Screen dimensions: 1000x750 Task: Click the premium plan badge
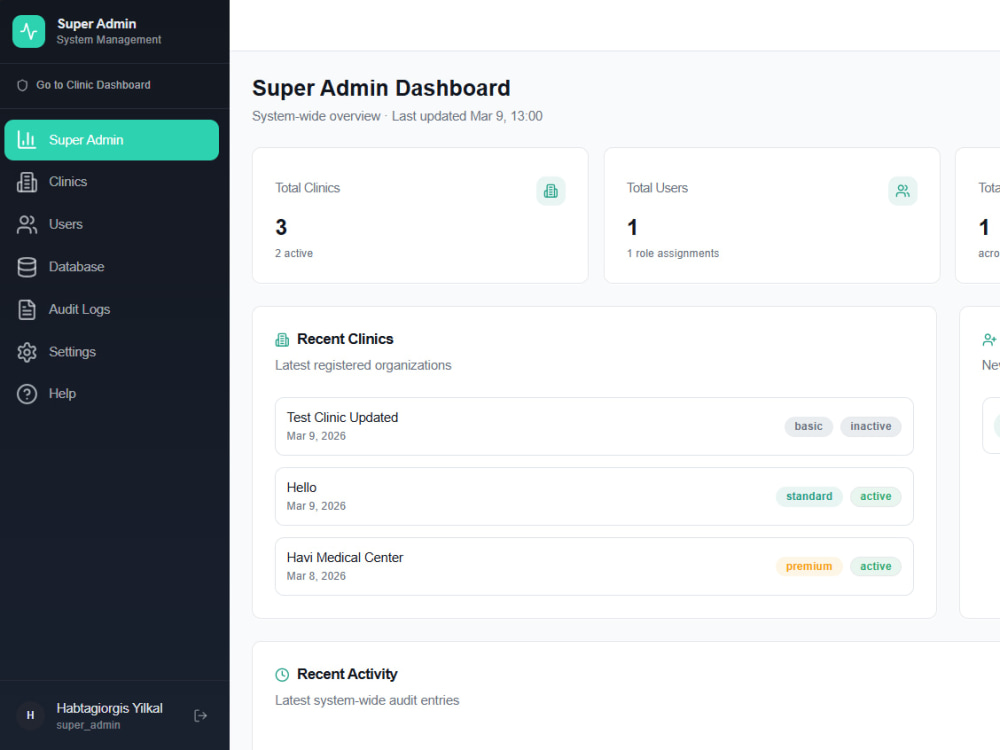click(x=809, y=567)
